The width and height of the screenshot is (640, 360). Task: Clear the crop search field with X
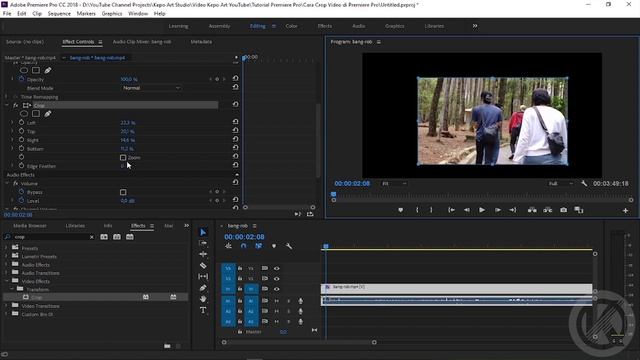click(91, 237)
